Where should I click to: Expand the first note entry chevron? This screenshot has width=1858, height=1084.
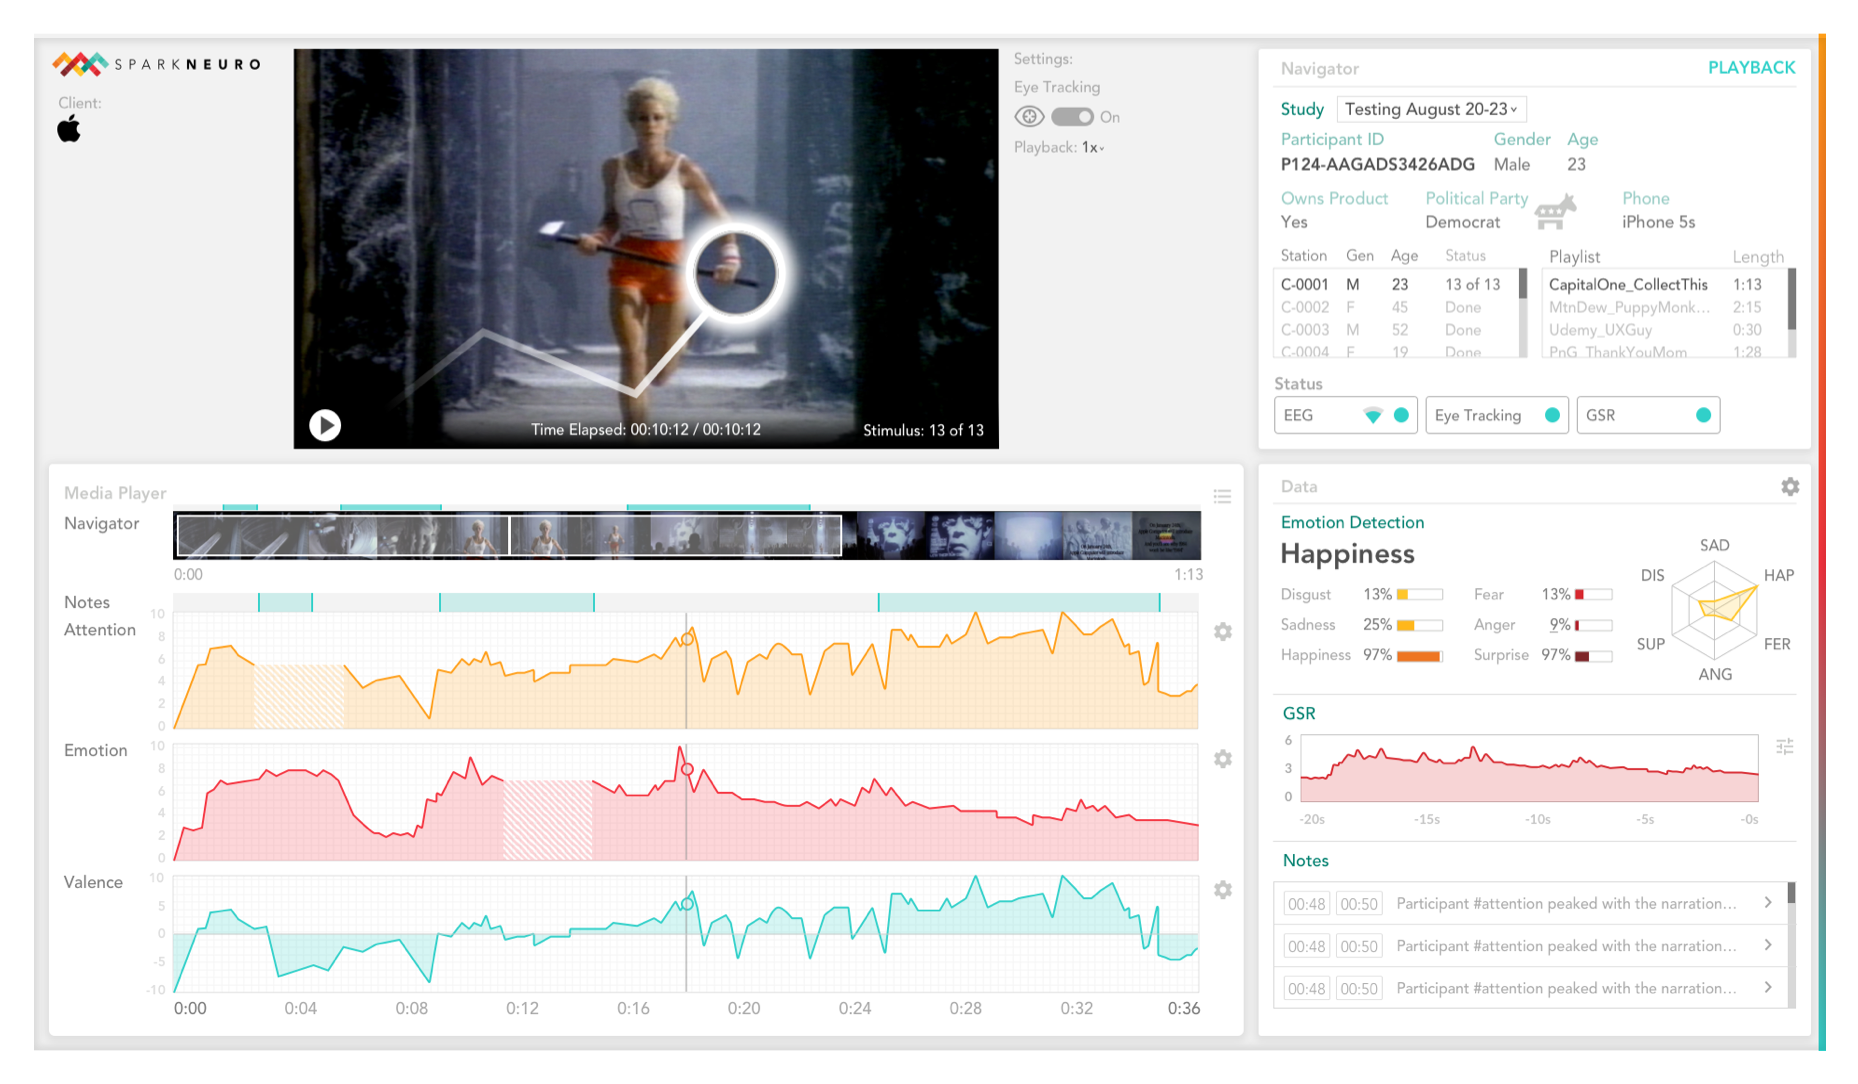coord(1768,903)
